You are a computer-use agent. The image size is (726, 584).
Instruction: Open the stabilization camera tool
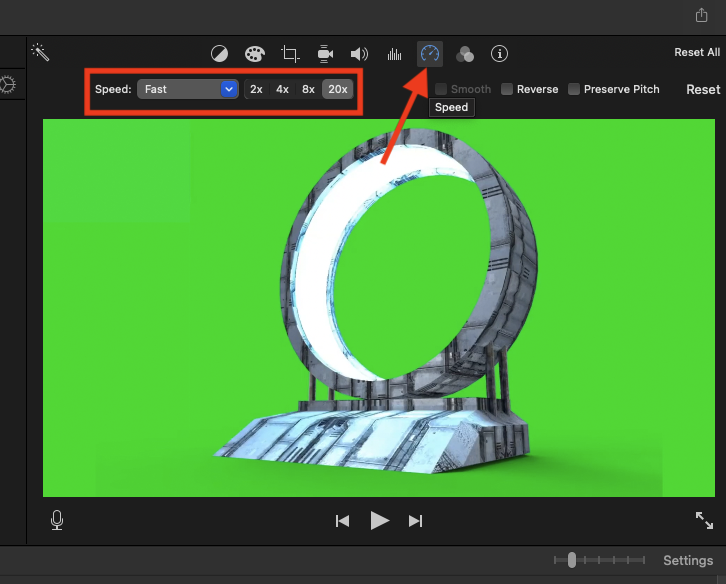325,54
